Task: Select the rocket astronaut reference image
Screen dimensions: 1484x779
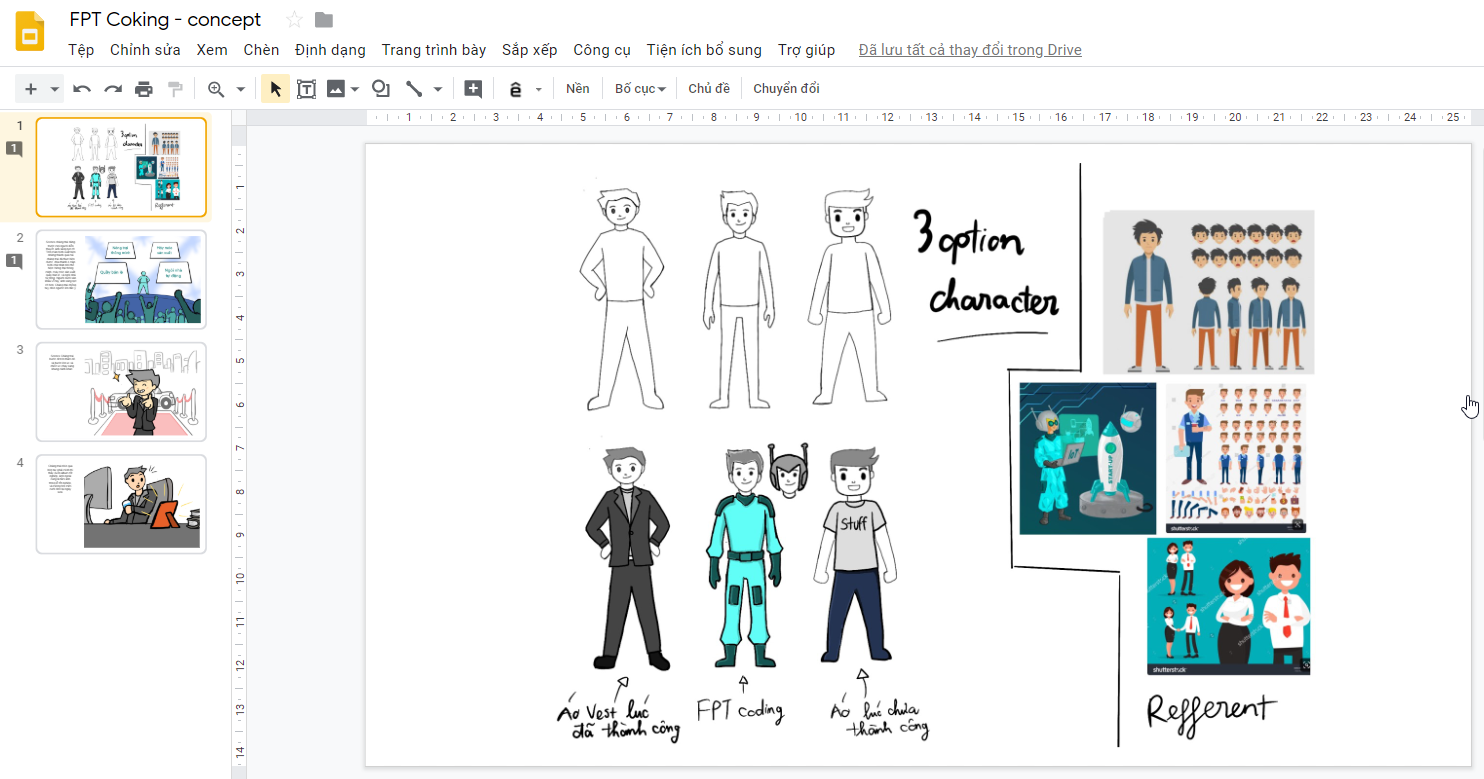Action: tap(1087, 458)
